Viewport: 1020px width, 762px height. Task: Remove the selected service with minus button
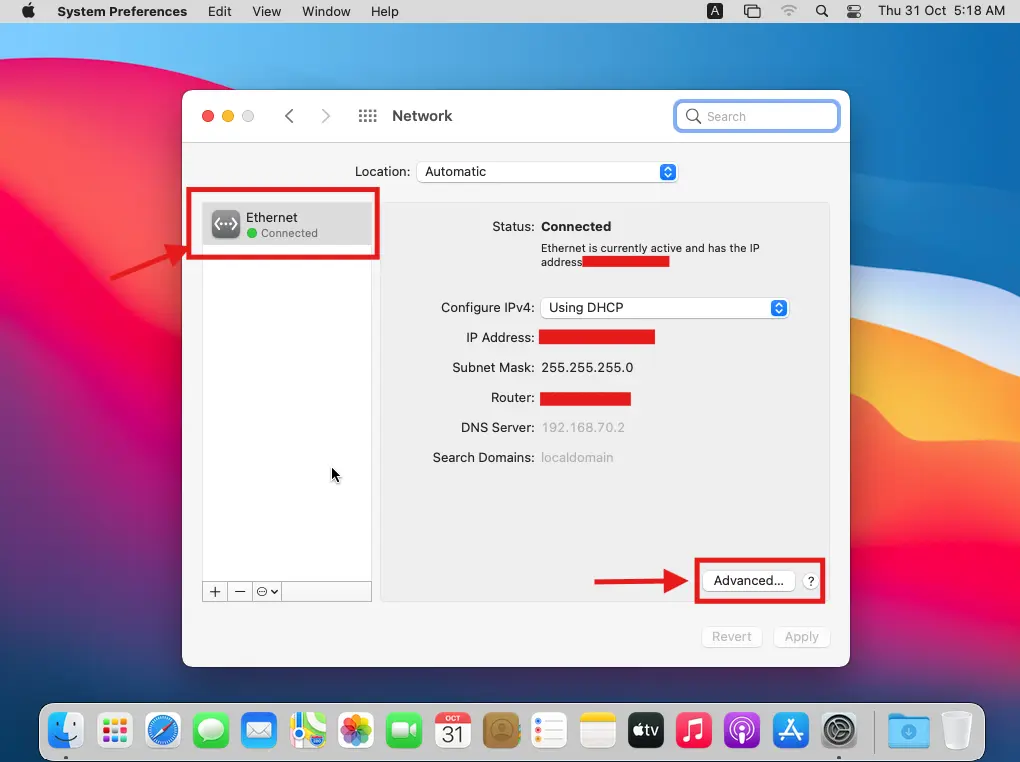point(240,592)
